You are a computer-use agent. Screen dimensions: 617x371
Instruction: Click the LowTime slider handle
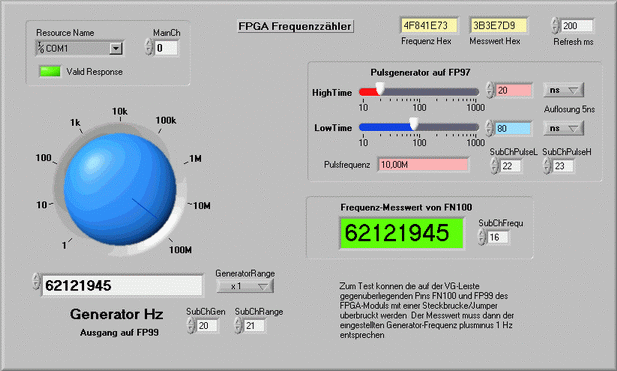click(414, 124)
